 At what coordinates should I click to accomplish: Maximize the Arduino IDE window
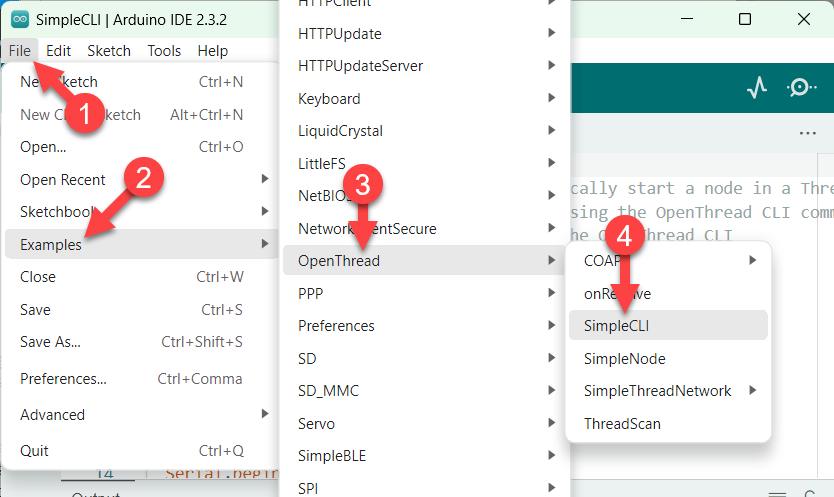click(745, 19)
